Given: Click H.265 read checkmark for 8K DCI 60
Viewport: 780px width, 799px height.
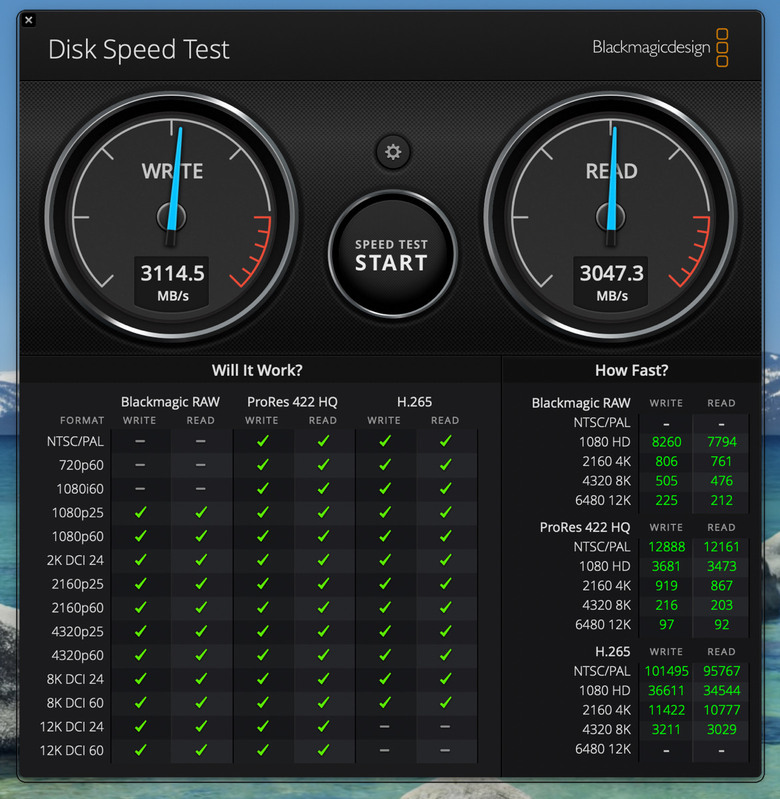Looking at the screenshot, I should coord(445,703).
